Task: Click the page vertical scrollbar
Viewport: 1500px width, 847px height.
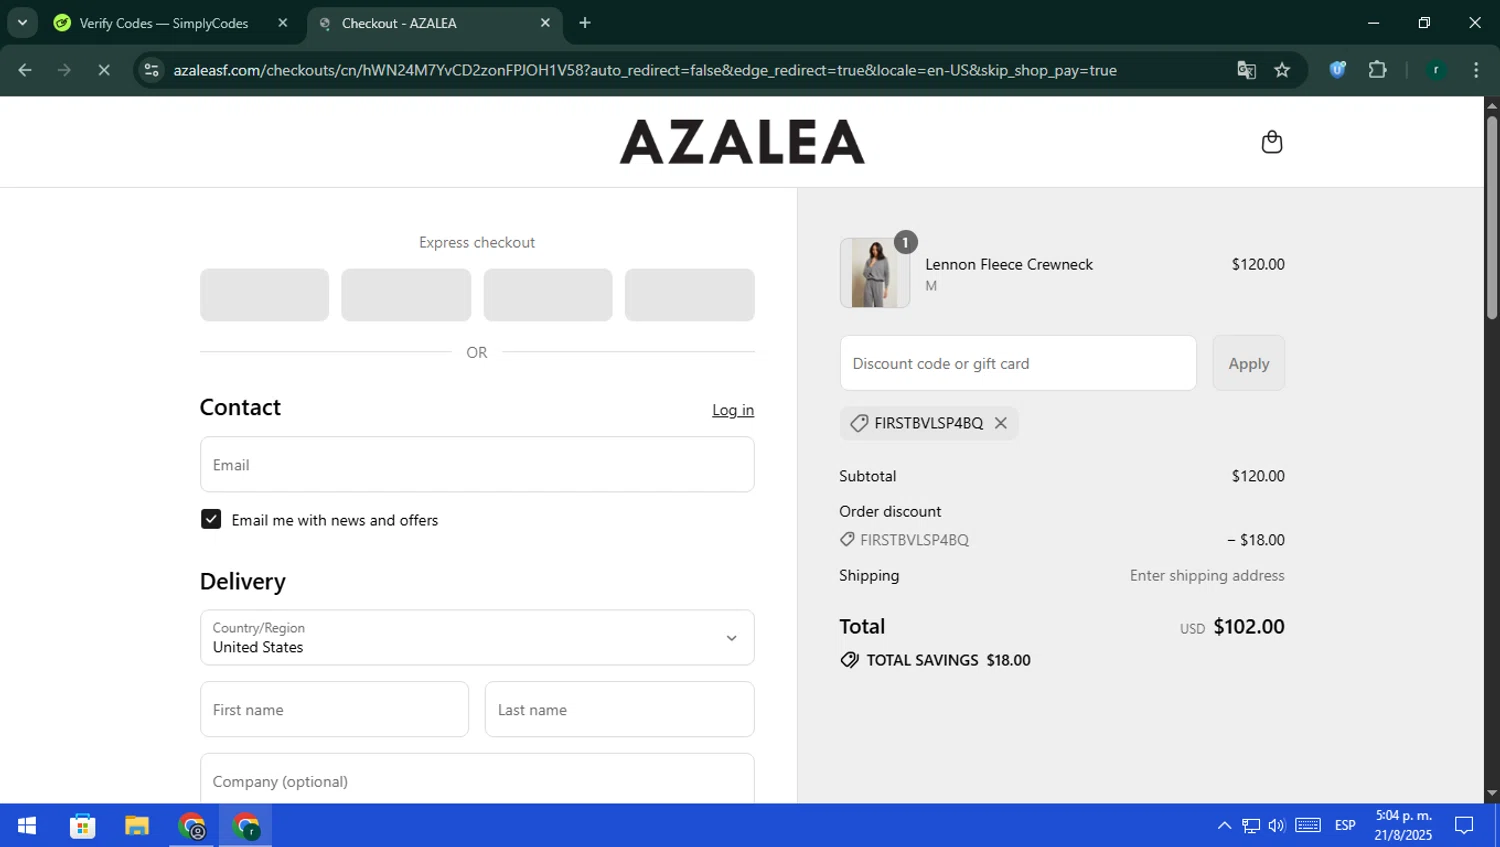Action: point(1492,219)
